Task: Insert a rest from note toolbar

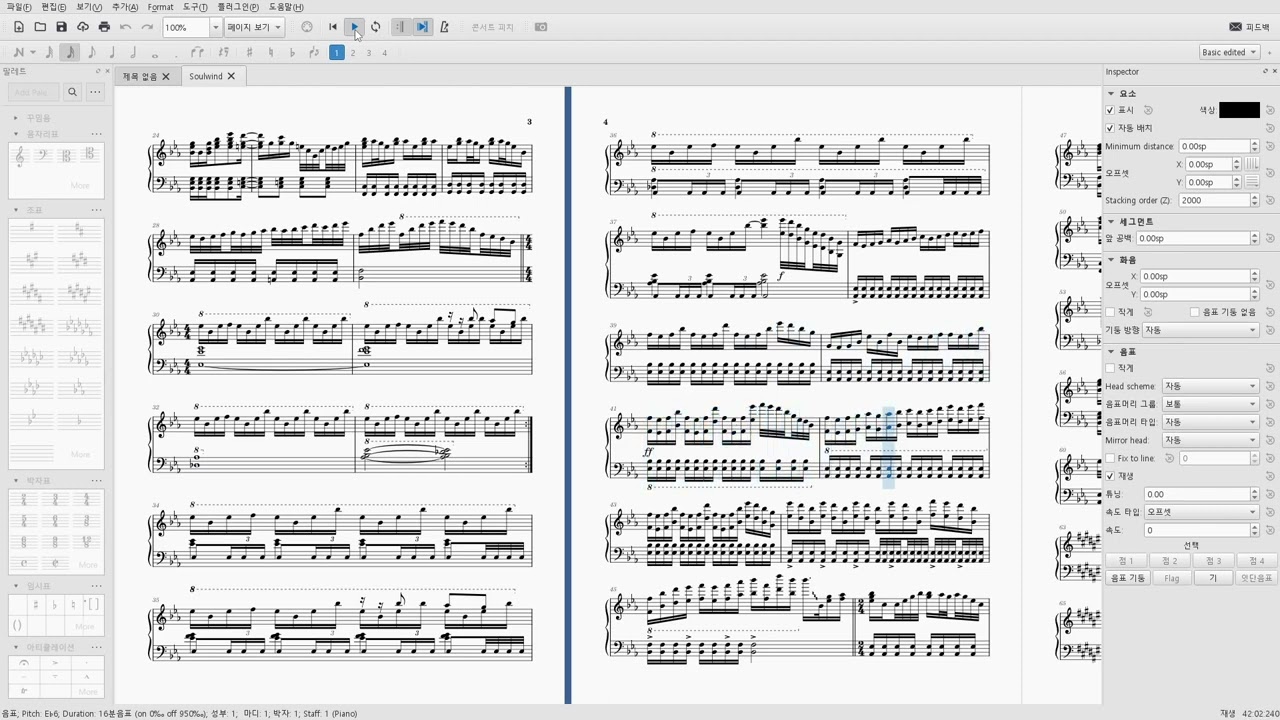Action: [x=223, y=52]
